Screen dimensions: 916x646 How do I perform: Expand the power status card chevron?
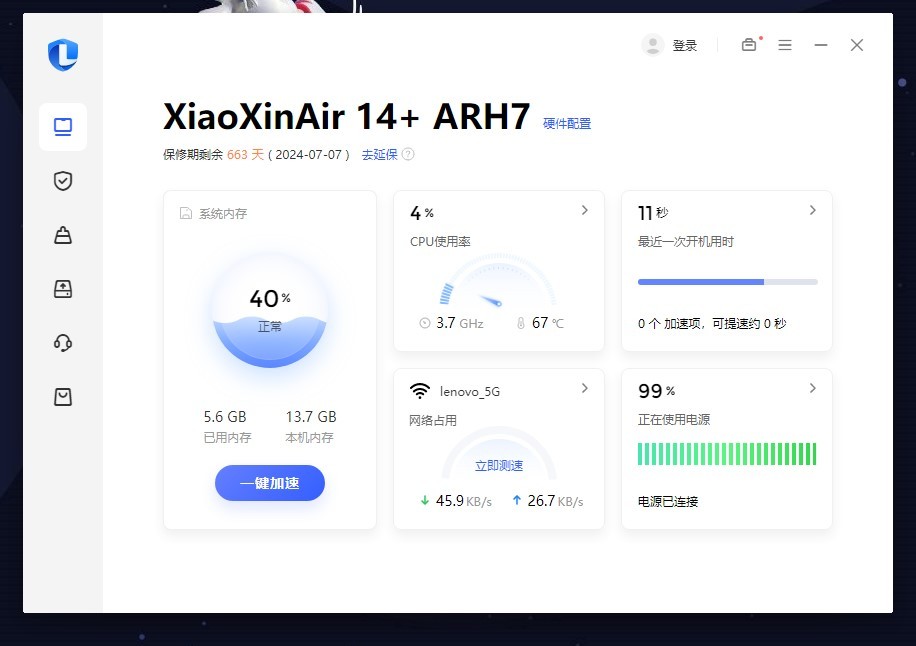812,389
